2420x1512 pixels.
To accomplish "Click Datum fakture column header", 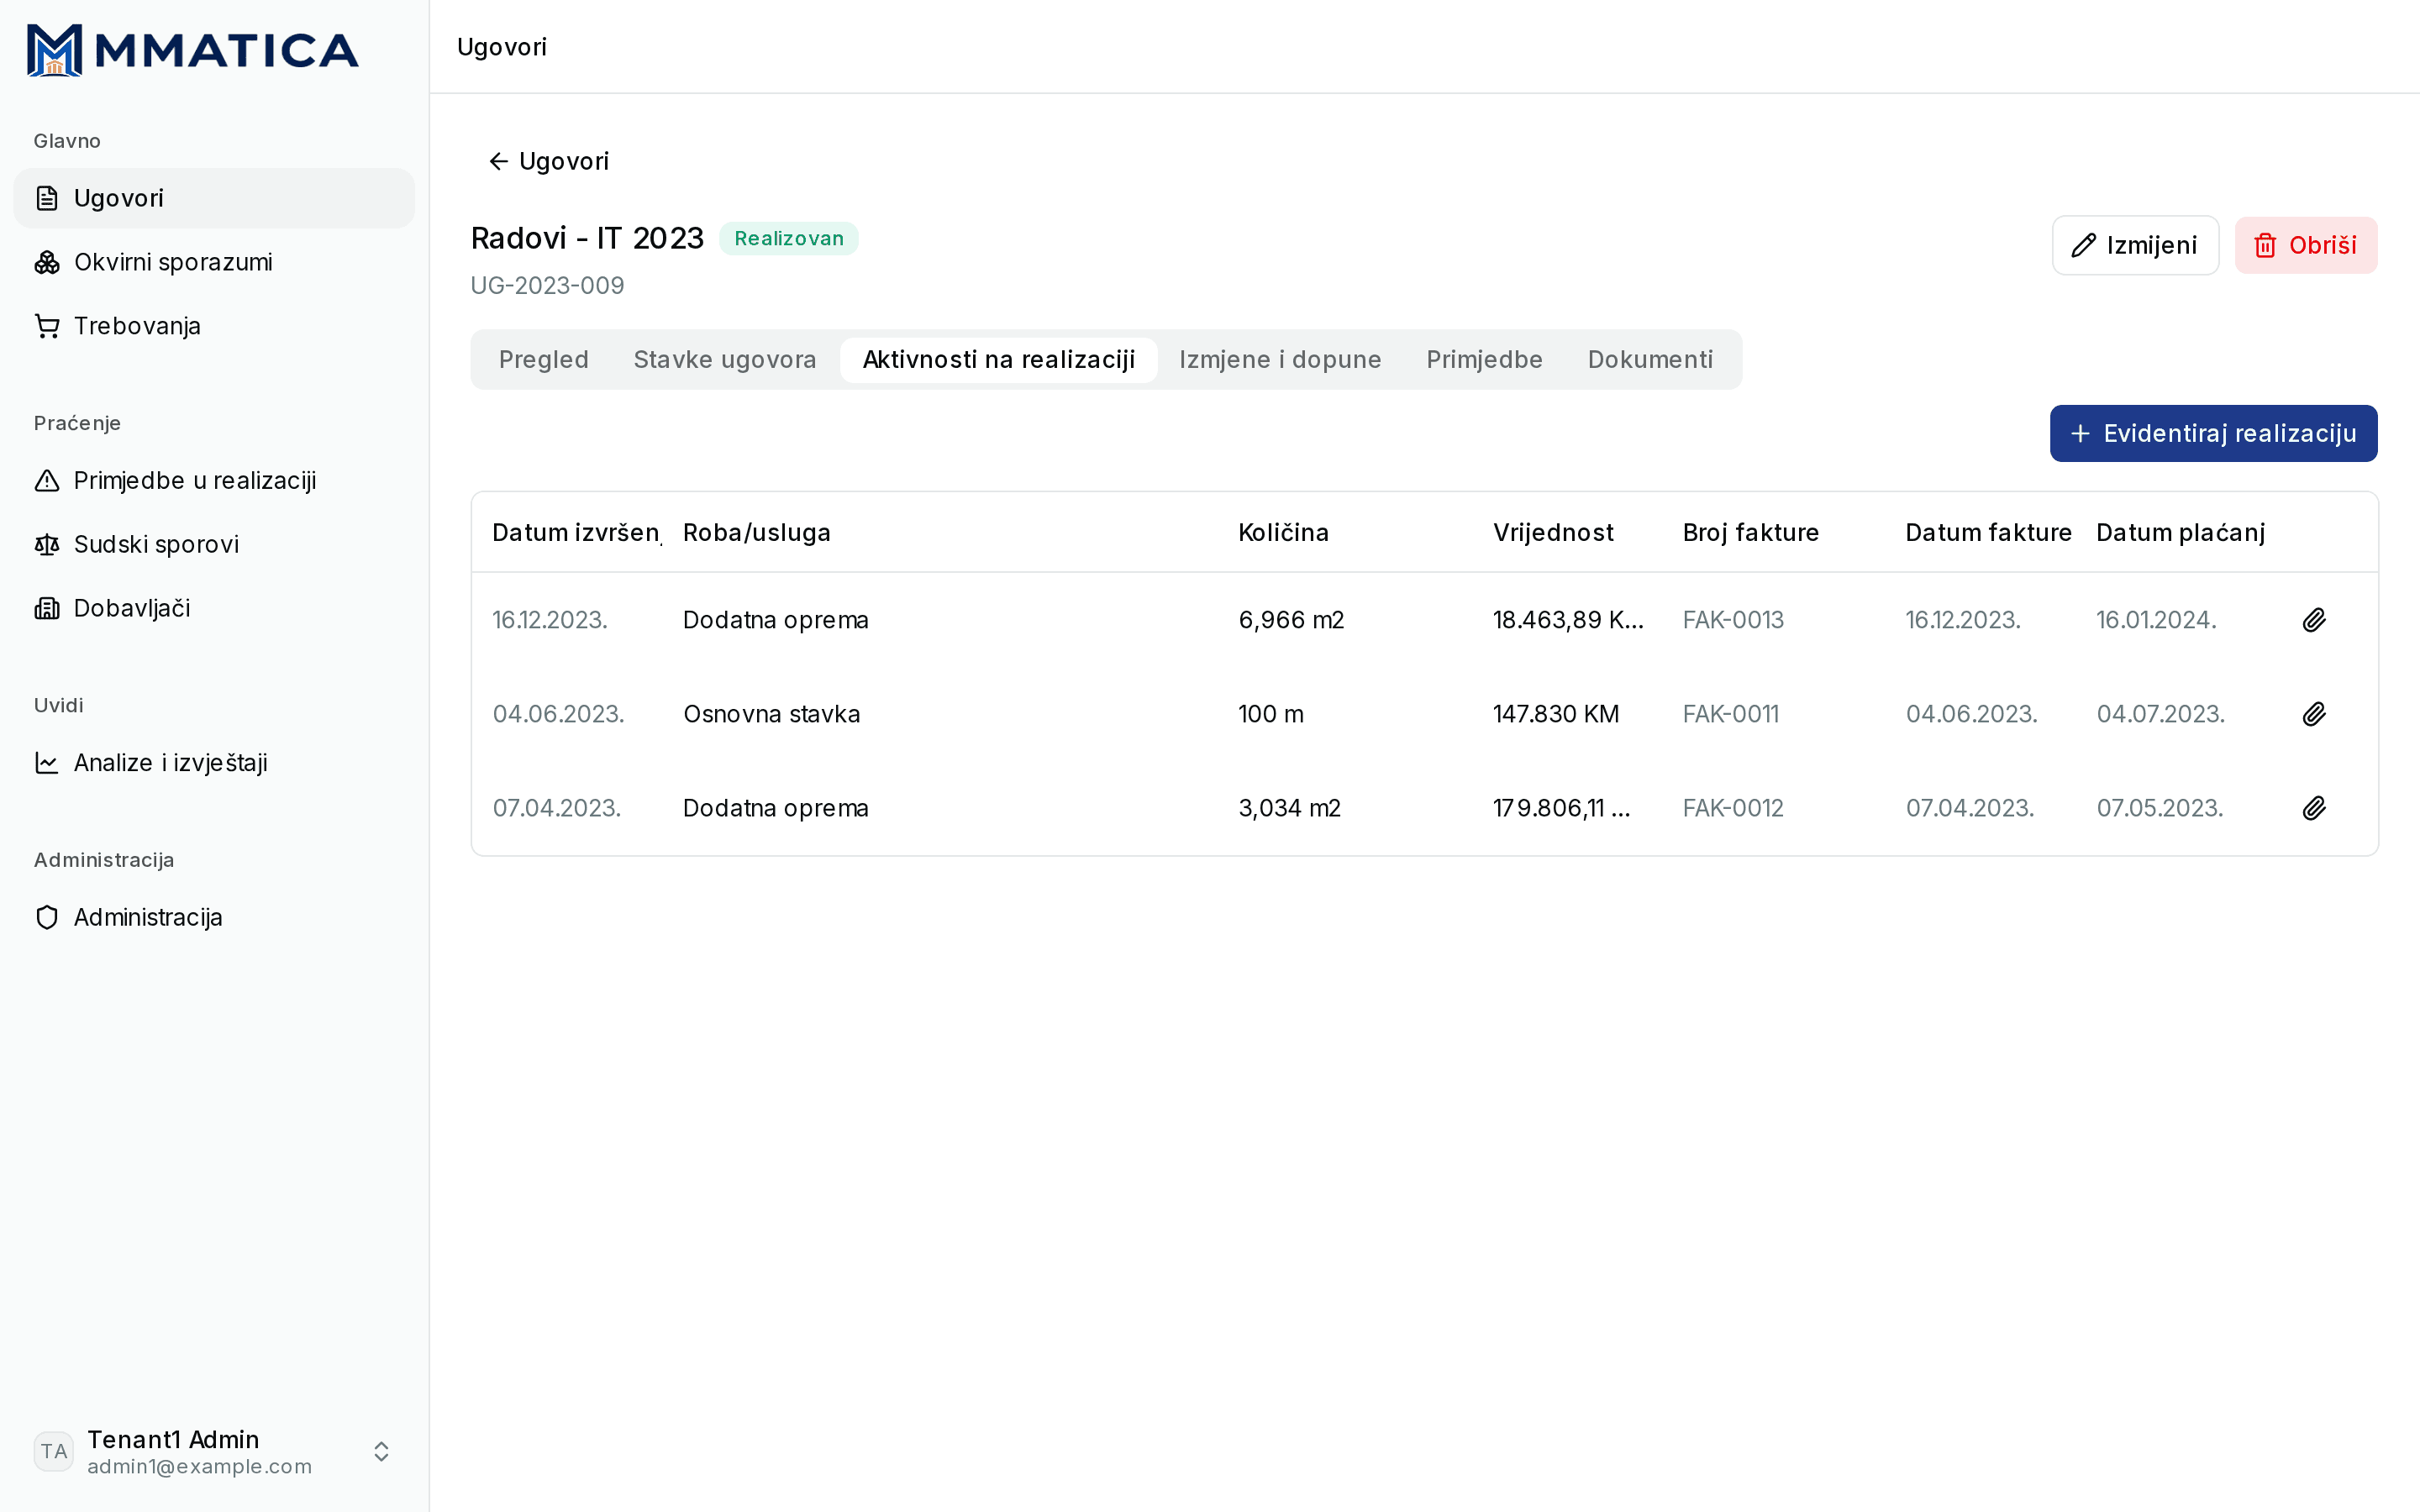I will [x=1988, y=533].
